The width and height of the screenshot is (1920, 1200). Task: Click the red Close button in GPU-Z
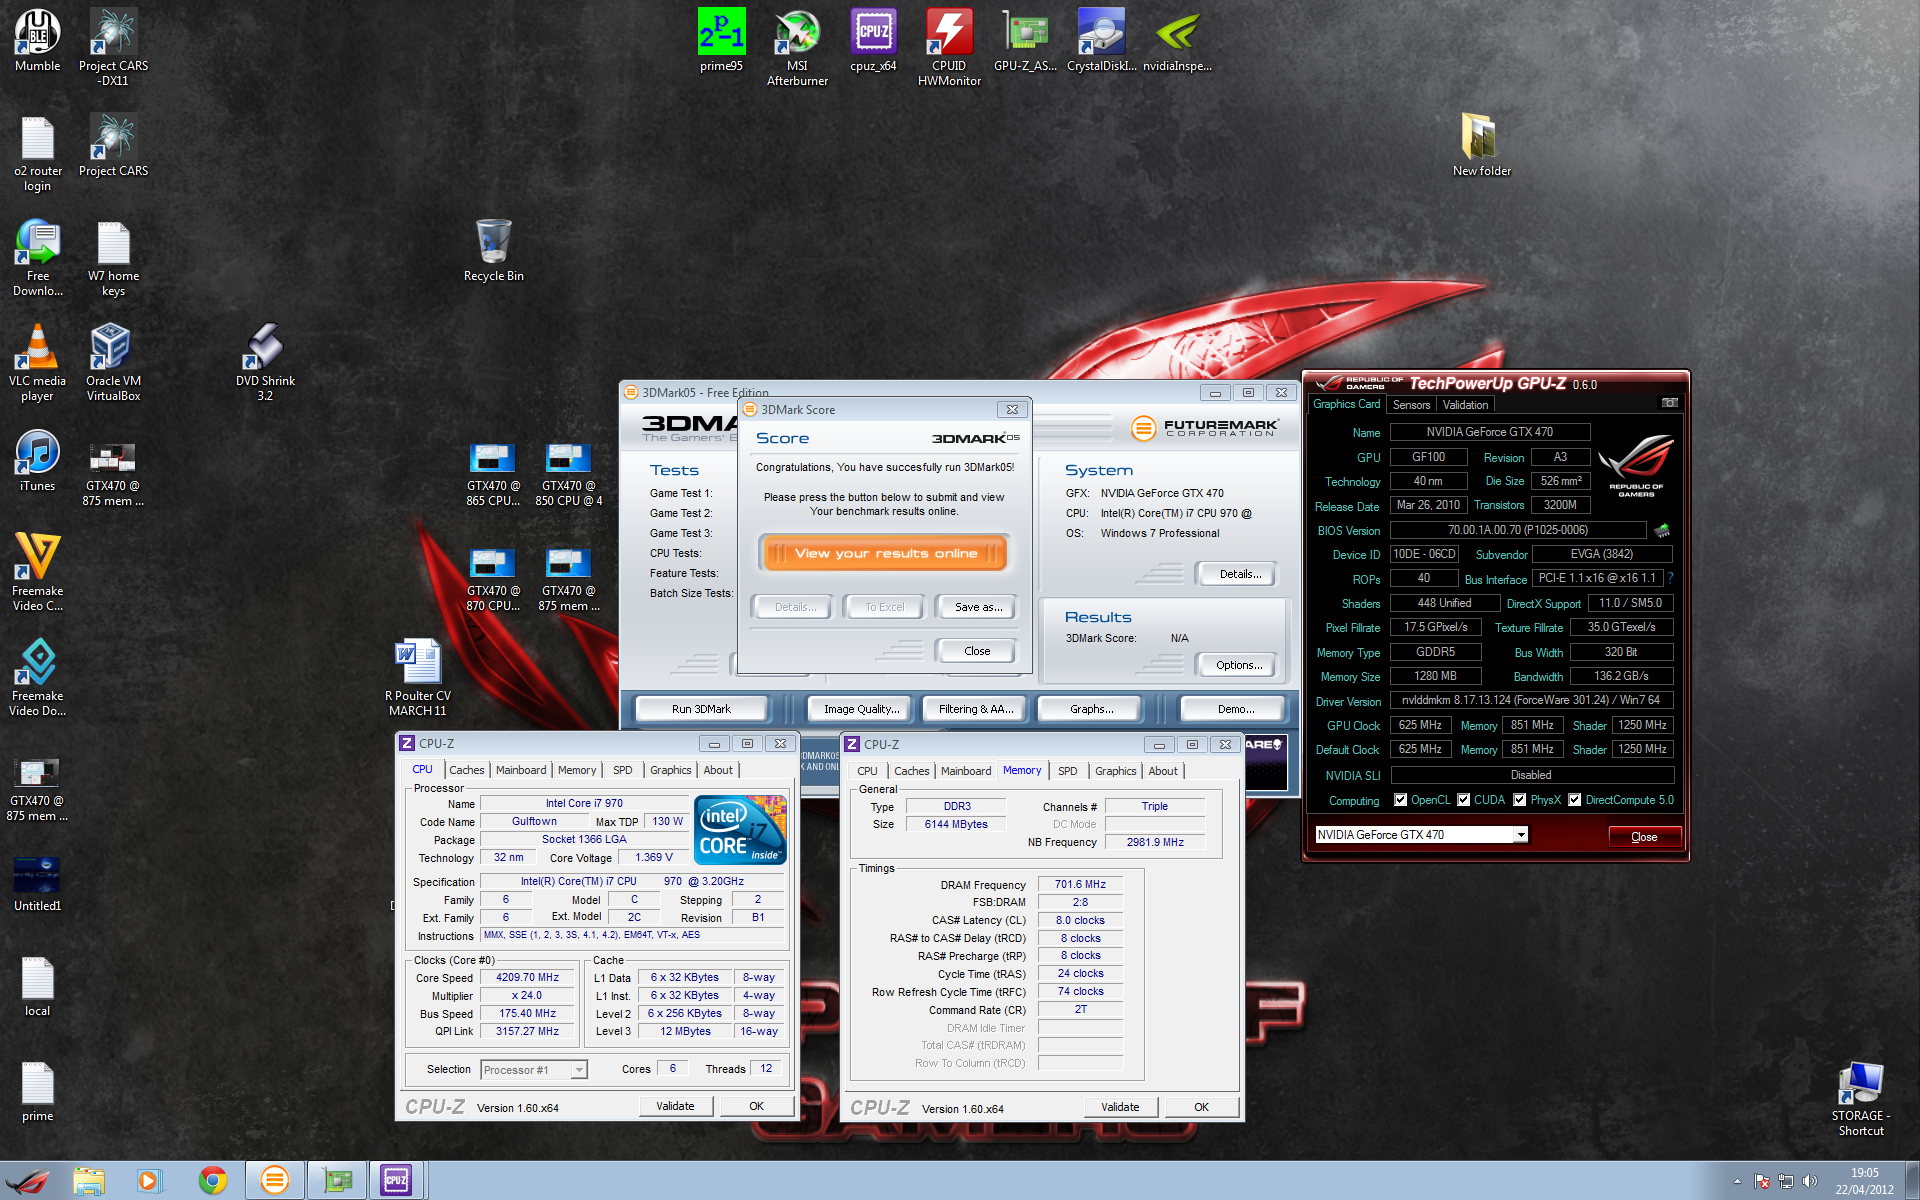point(1644,837)
